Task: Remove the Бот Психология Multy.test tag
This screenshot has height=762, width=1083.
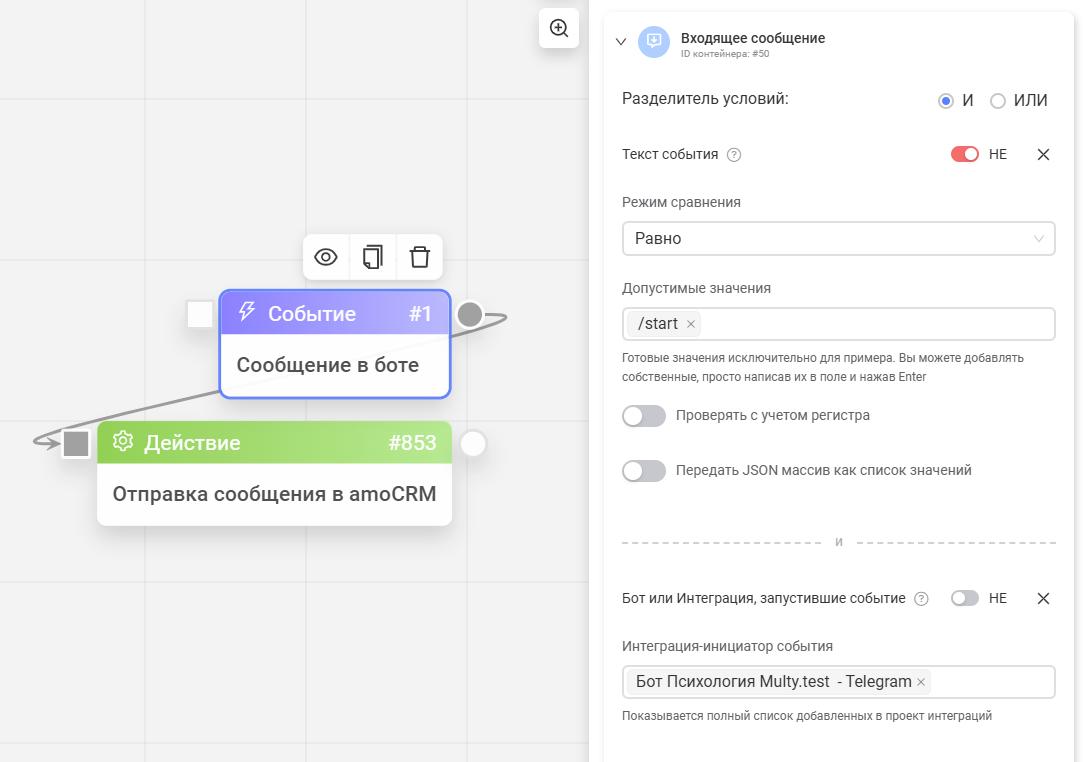Action: 921,682
